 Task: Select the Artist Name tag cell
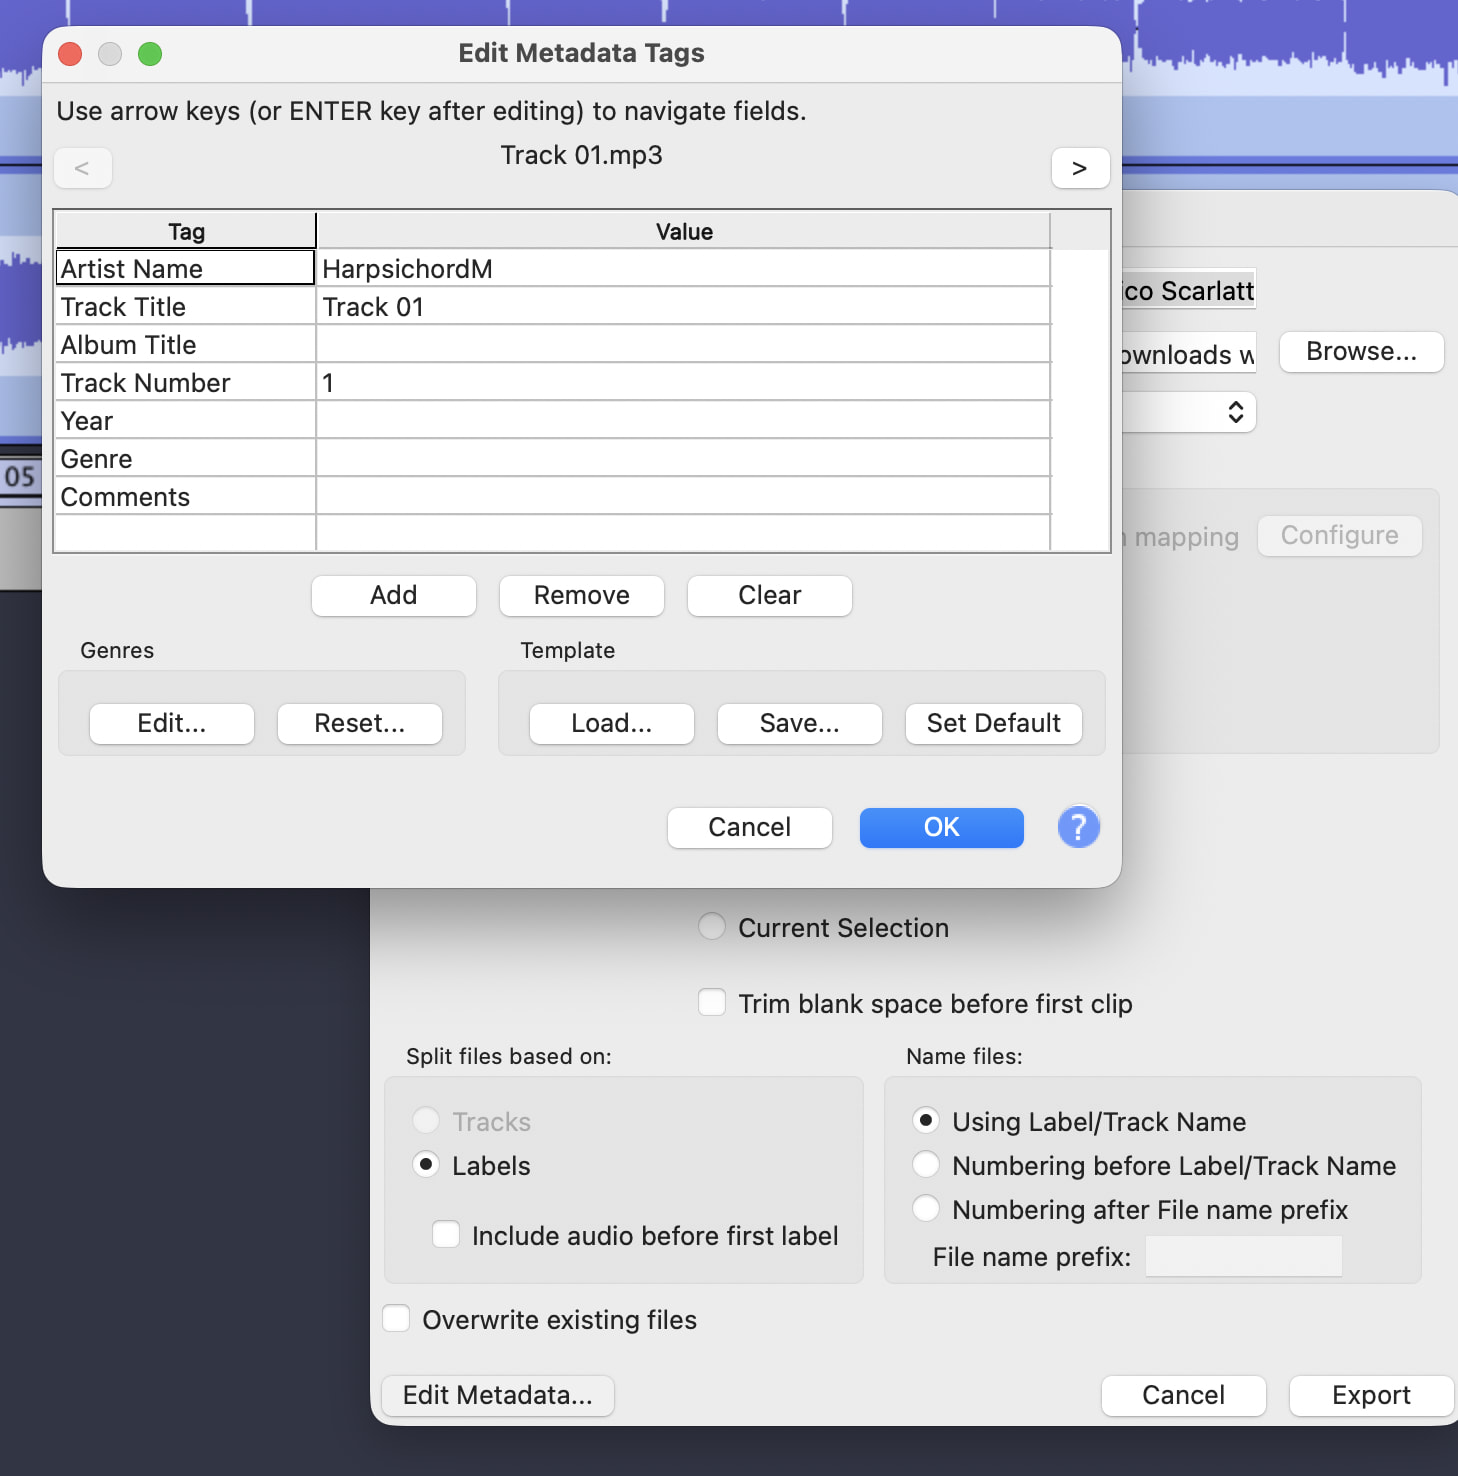pos(186,268)
